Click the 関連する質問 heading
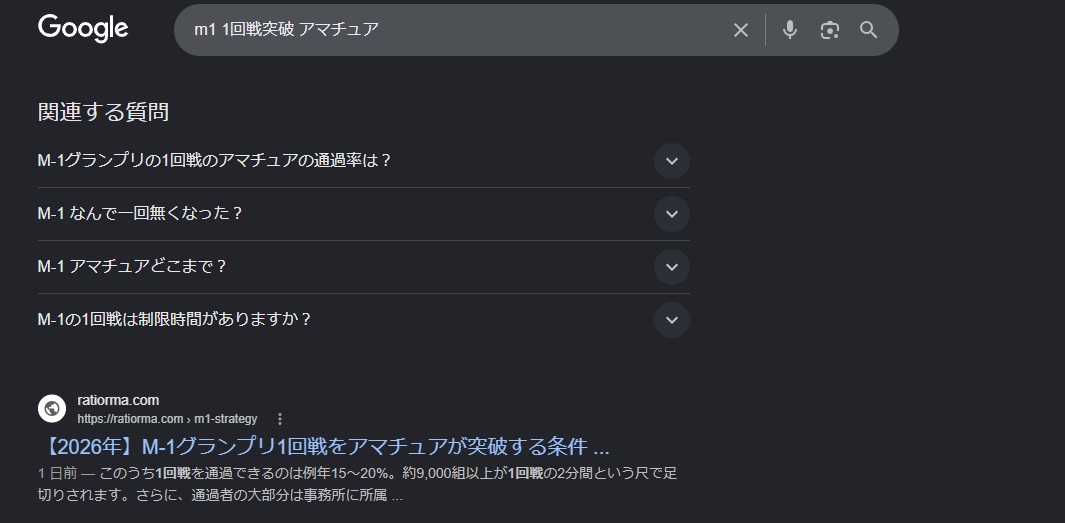The height and width of the screenshot is (523, 1065). click(x=103, y=112)
